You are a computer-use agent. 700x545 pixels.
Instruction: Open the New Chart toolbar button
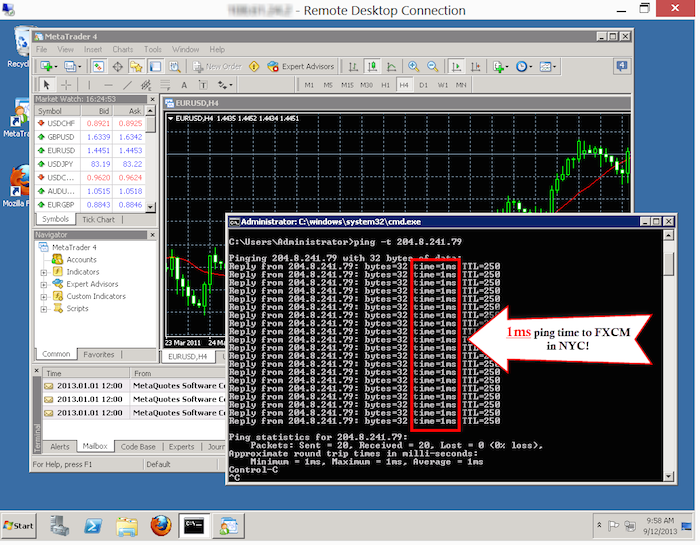click(x=48, y=67)
